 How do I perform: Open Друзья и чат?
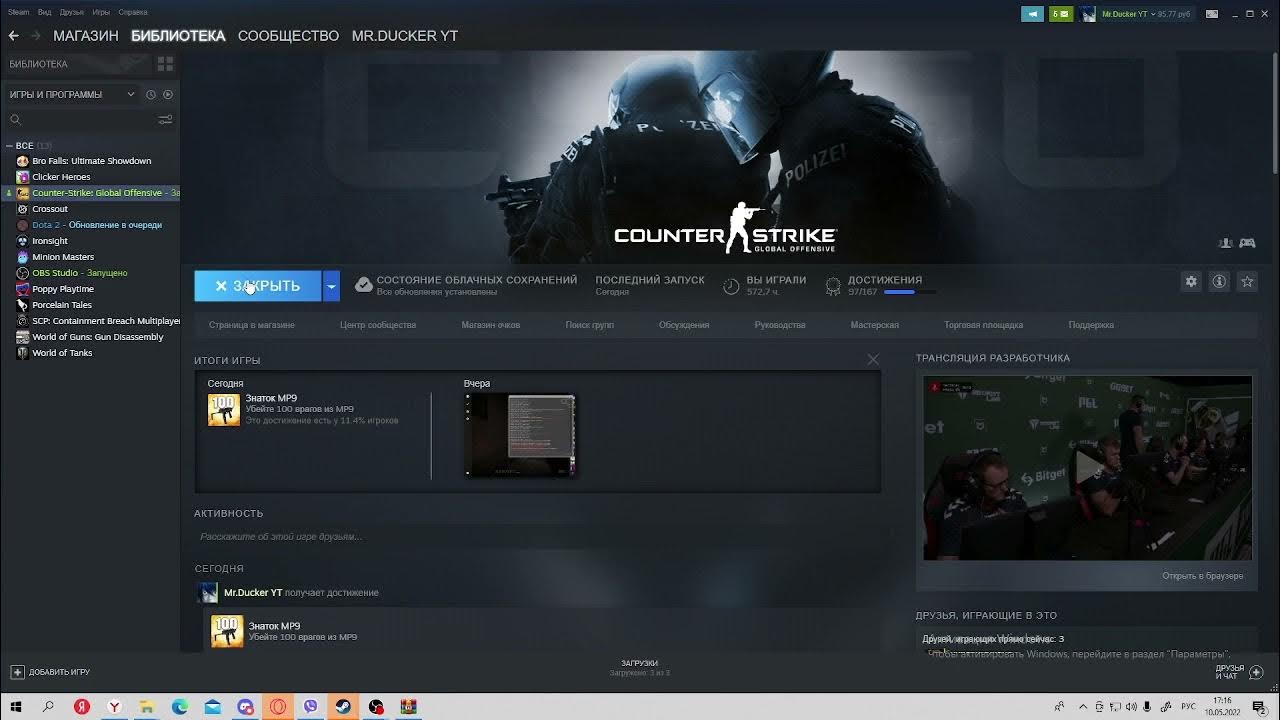(x=1239, y=672)
